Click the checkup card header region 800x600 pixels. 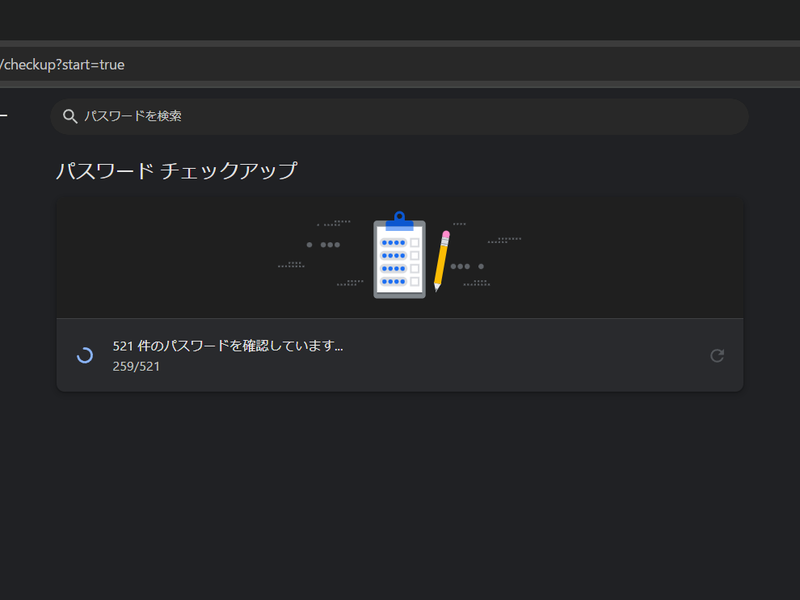400,255
